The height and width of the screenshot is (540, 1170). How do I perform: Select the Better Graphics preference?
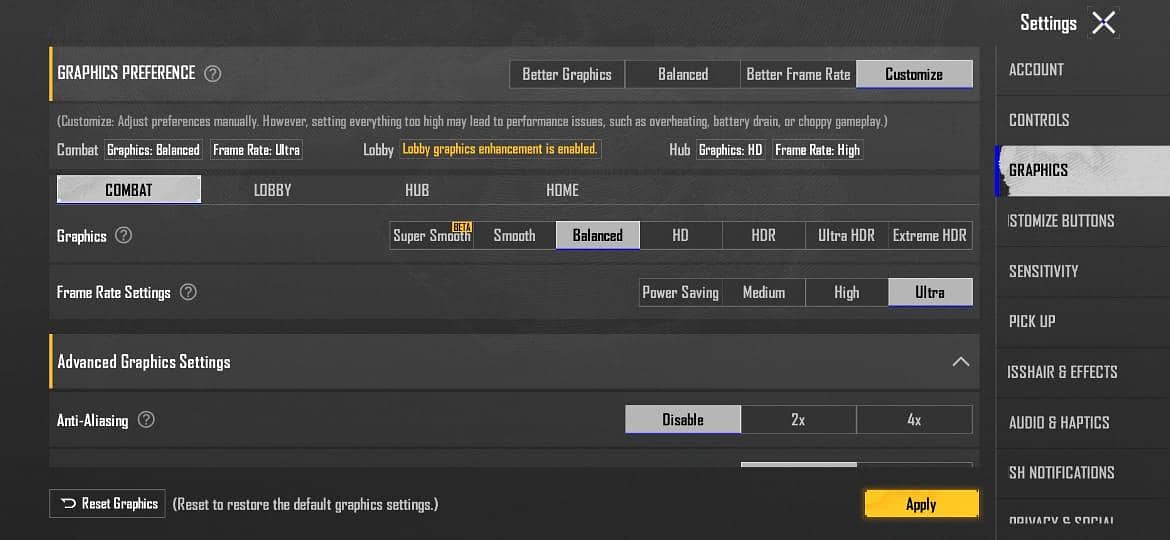point(567,74)
